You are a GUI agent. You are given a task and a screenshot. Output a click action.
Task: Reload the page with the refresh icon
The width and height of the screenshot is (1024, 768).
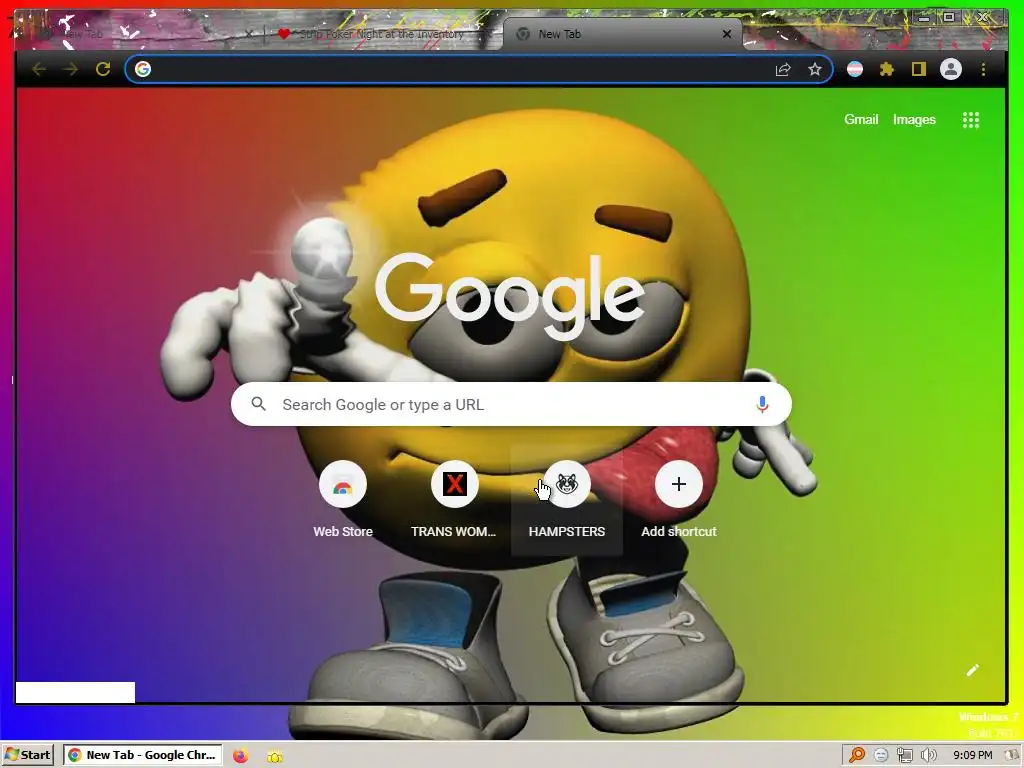click(x=103, y=69)
